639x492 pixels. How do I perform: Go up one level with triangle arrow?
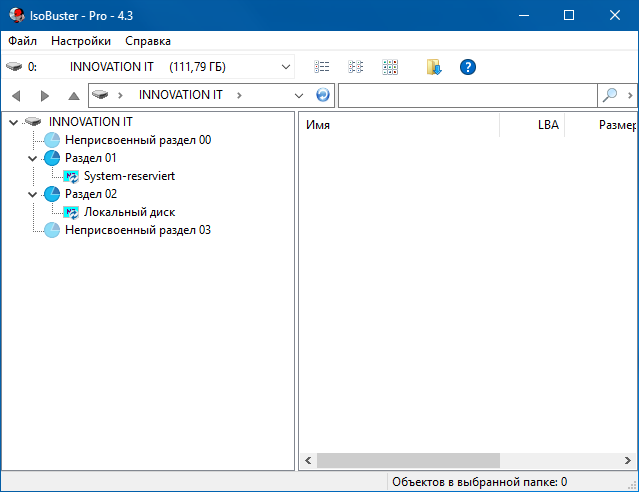click(x=74, y=96)
